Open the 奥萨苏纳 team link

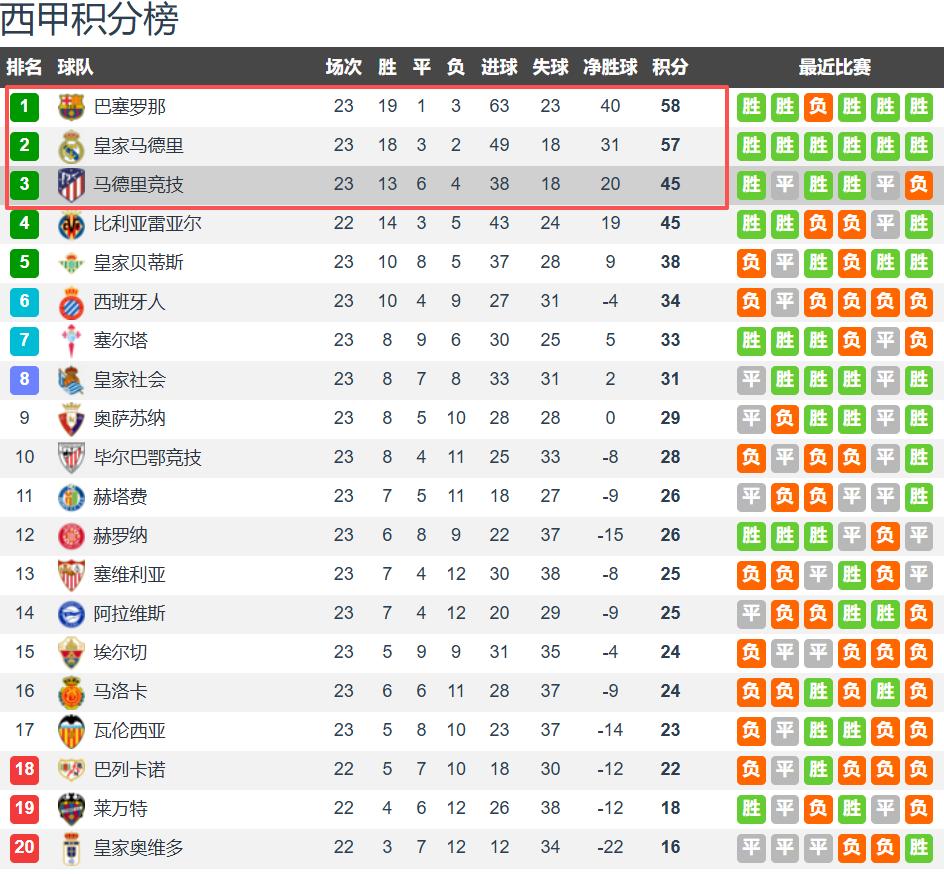pos(130,419)
